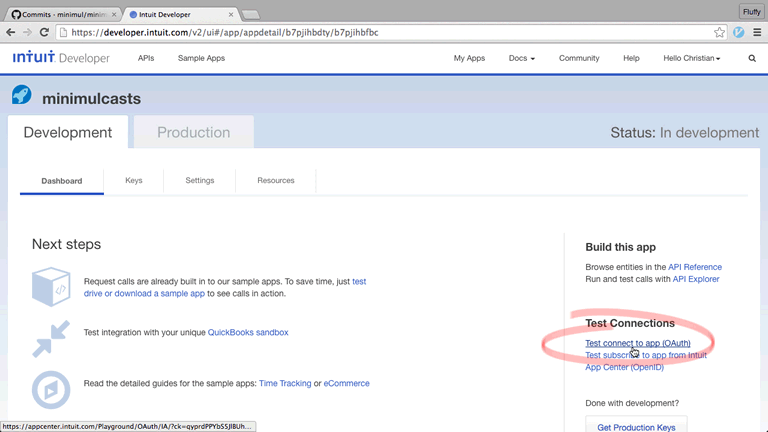Click the page icon in the address bar
The width and height of the screenshot is (768, 432).
pyautogui.click(x=63, y=32)
